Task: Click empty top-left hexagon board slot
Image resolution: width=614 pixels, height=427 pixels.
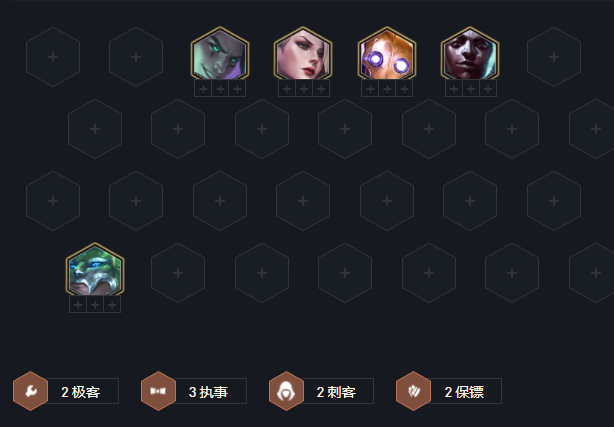Action: tap(53, 57)
